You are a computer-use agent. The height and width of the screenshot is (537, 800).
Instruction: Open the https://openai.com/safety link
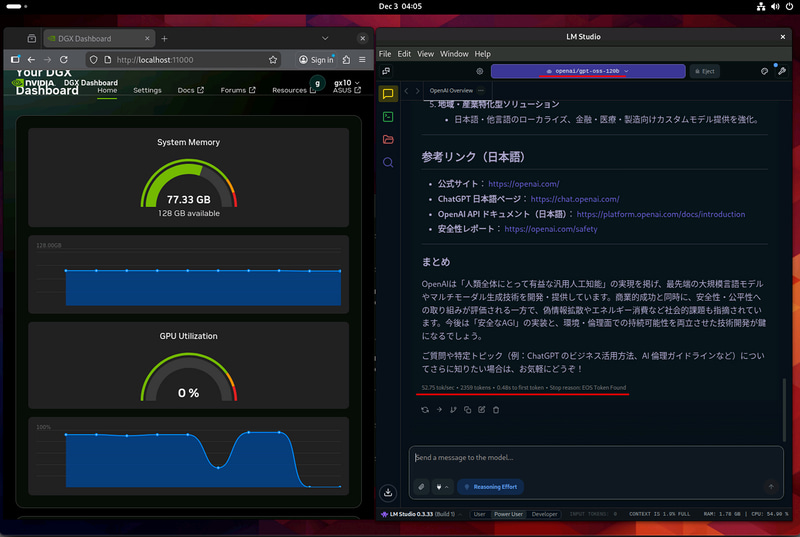551,229
